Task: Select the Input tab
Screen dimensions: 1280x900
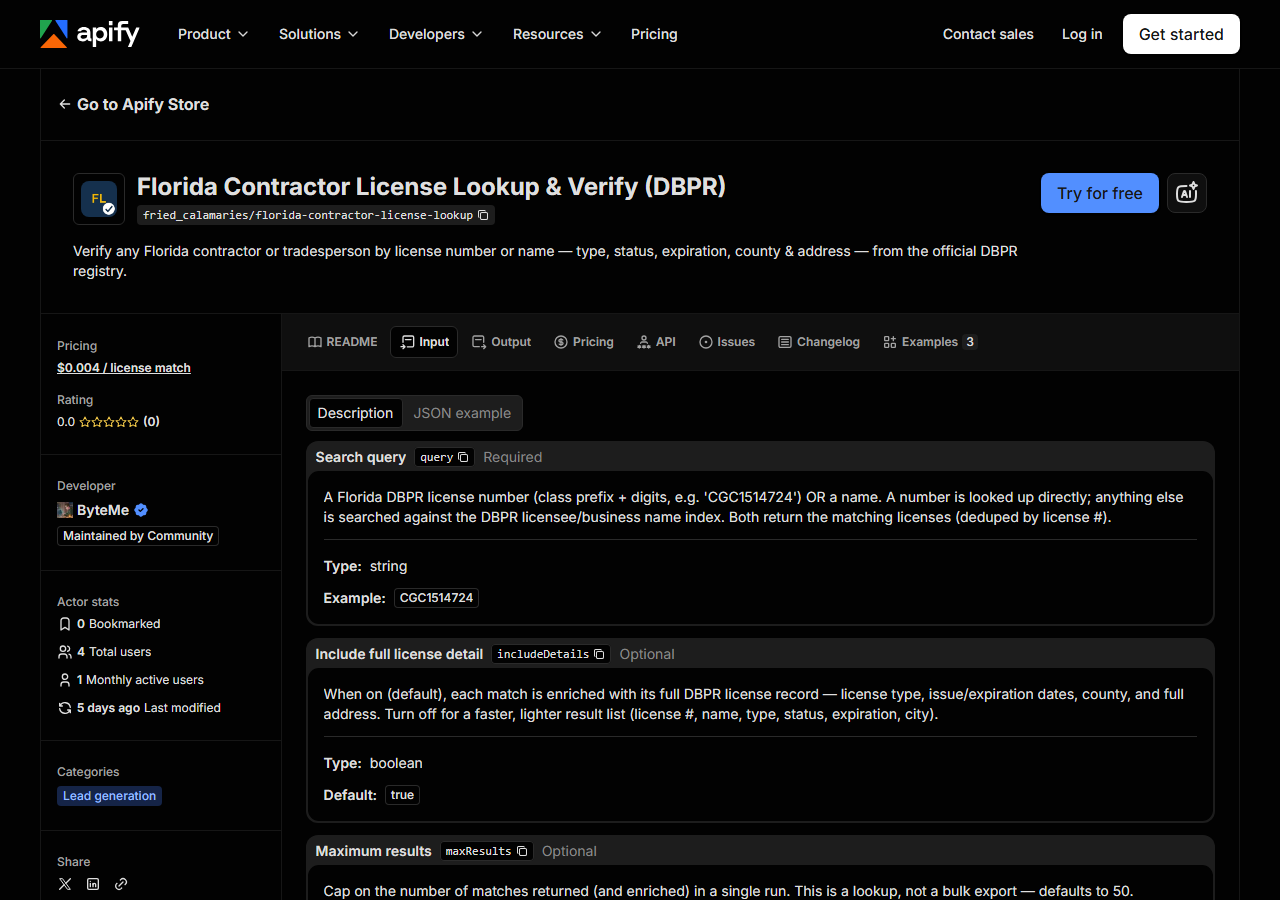Action: 424,342
